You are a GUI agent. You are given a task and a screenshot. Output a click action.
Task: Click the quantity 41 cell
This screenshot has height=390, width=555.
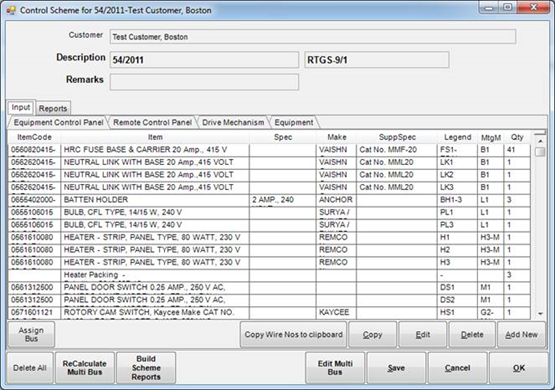click(x=517, y=150)
